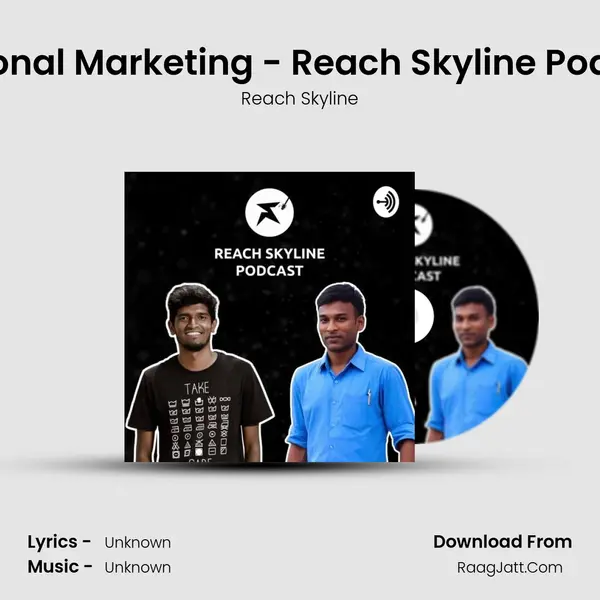Click the RaagJatt.Com download source

pyautogui.click(x=510, y=567)
